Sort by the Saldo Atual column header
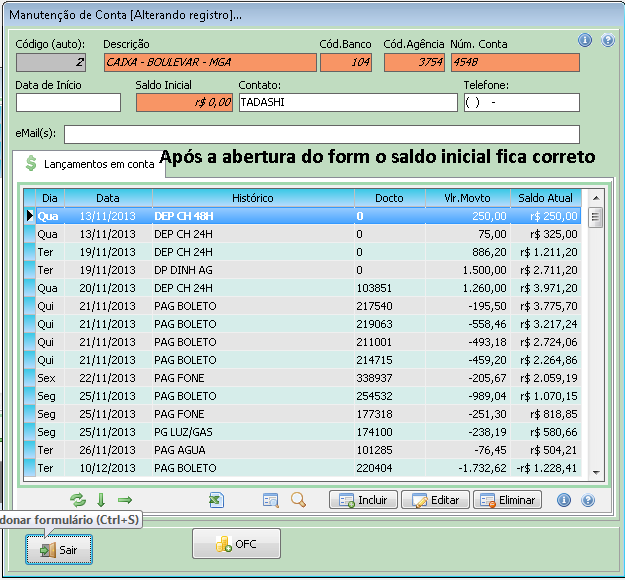 click(546, 198)
